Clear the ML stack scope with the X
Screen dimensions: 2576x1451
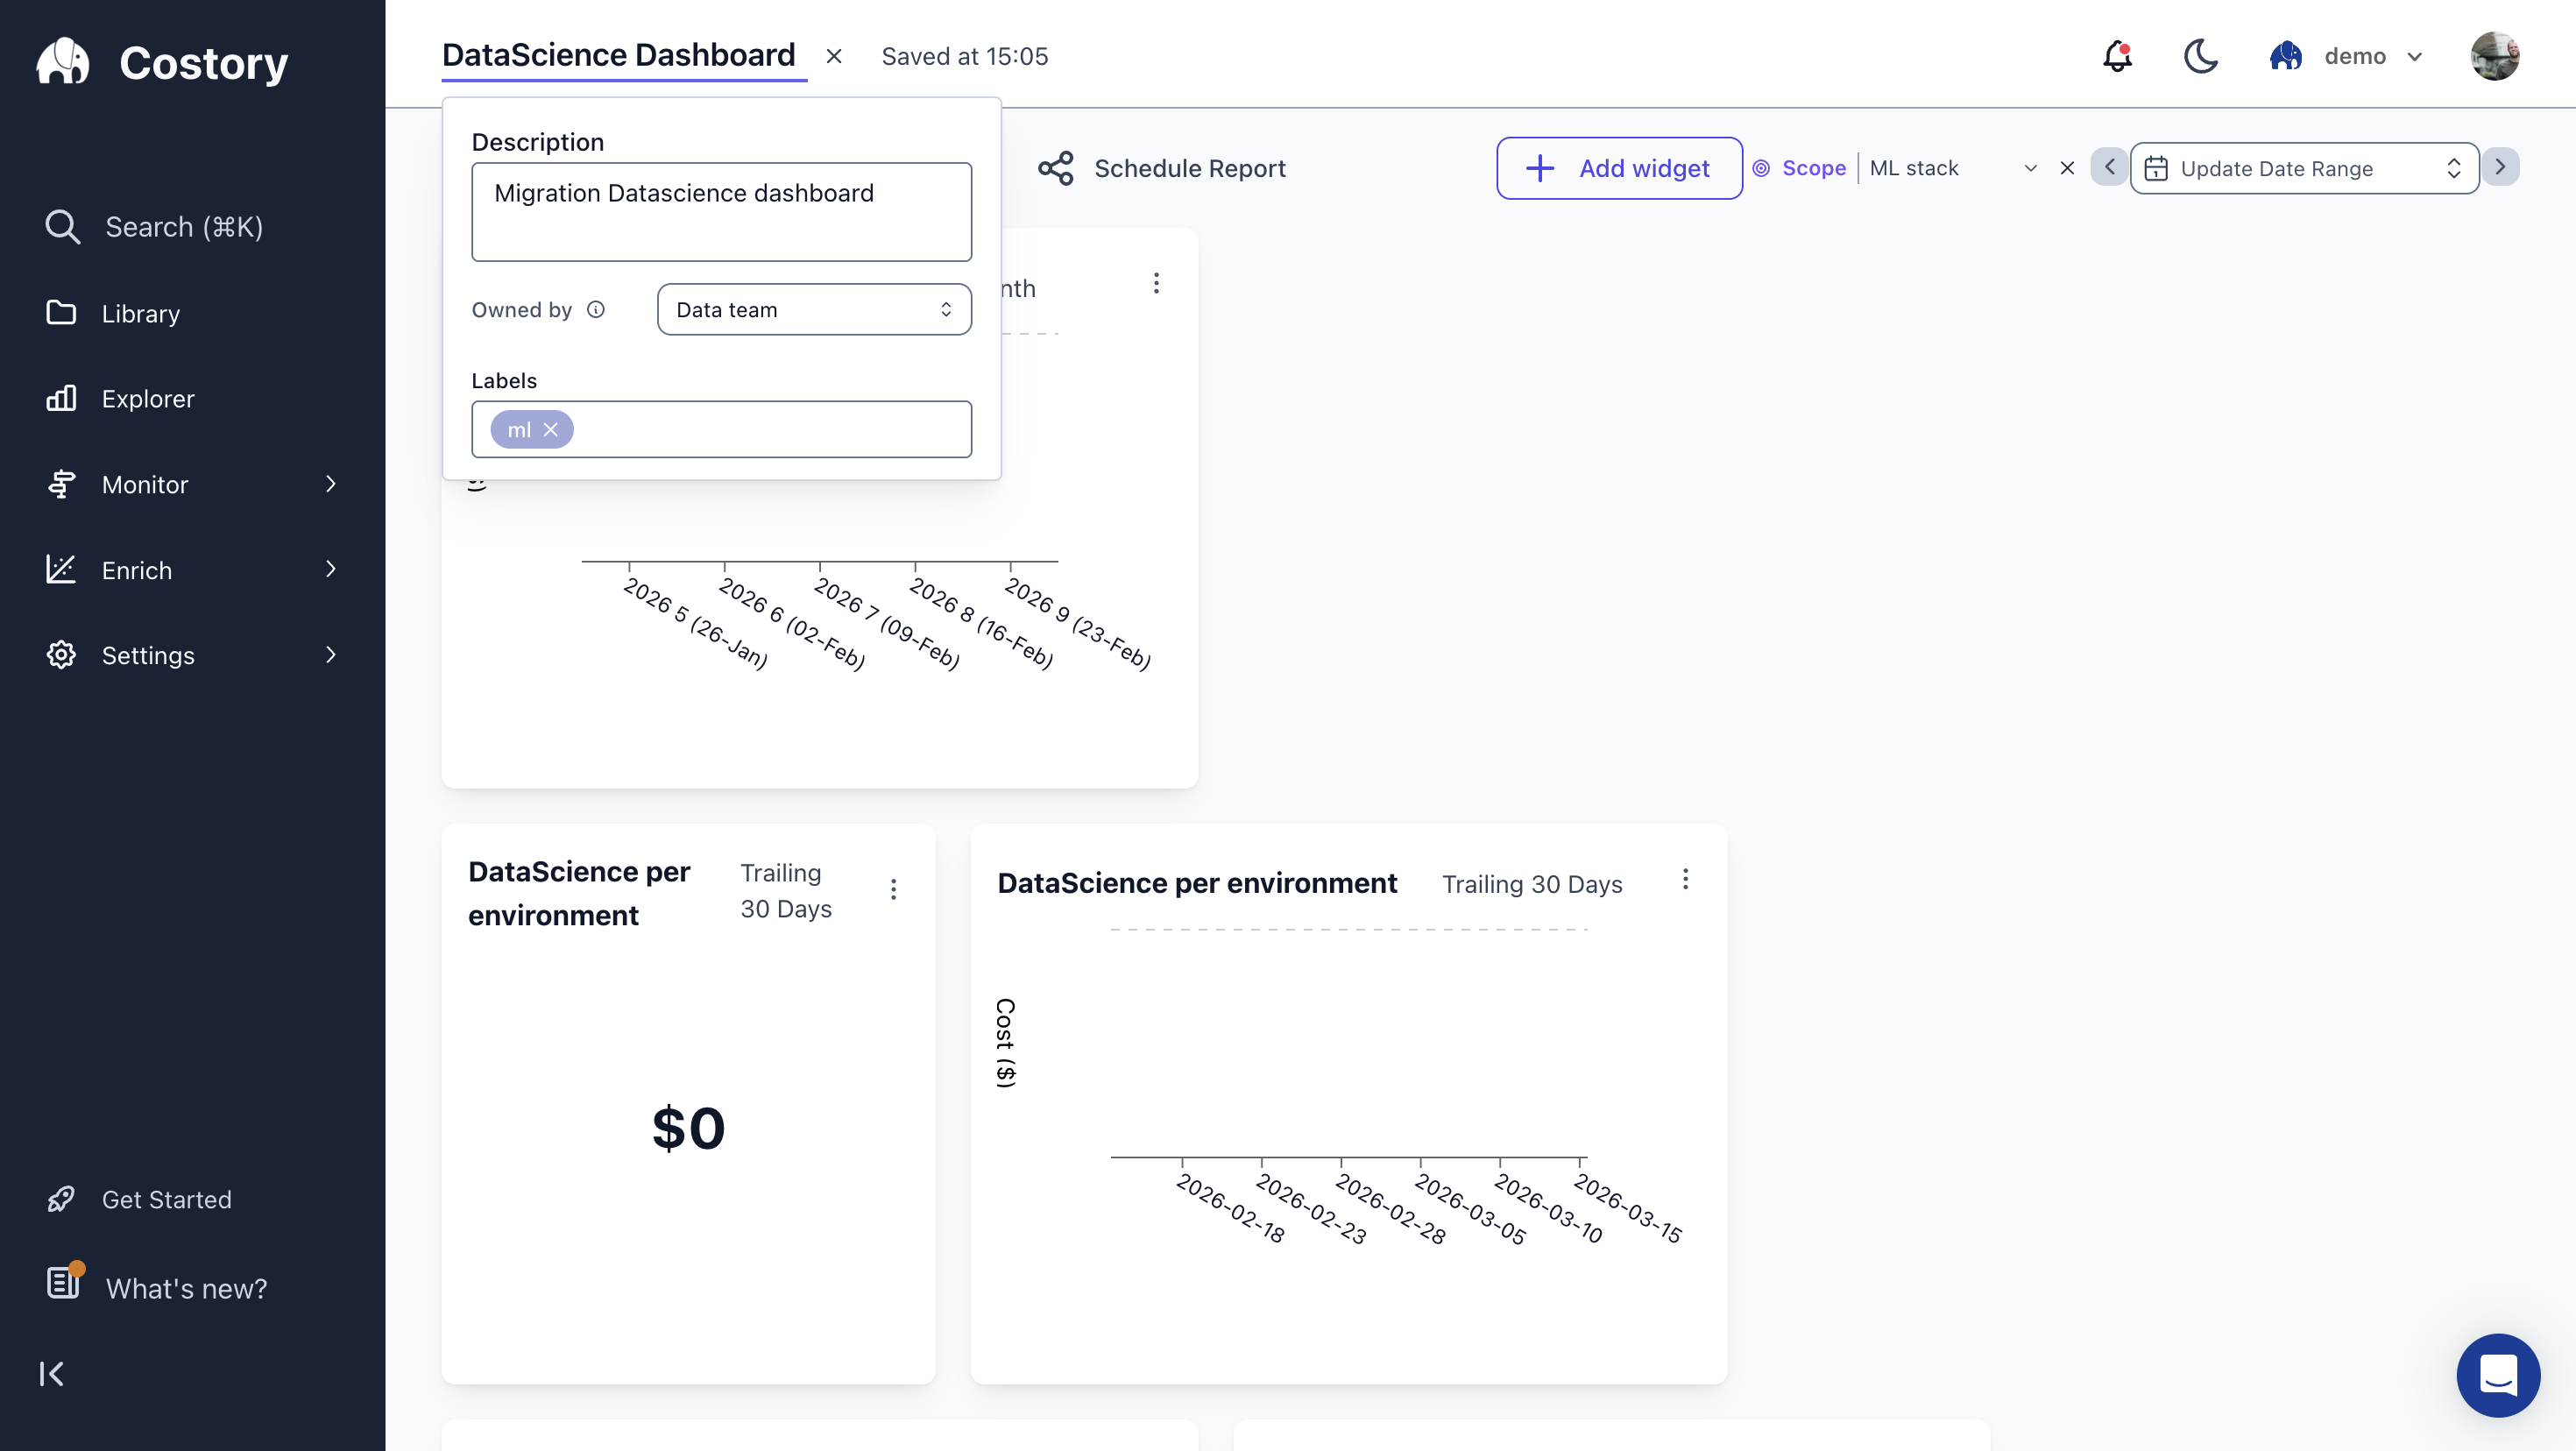click(2067, 168)
